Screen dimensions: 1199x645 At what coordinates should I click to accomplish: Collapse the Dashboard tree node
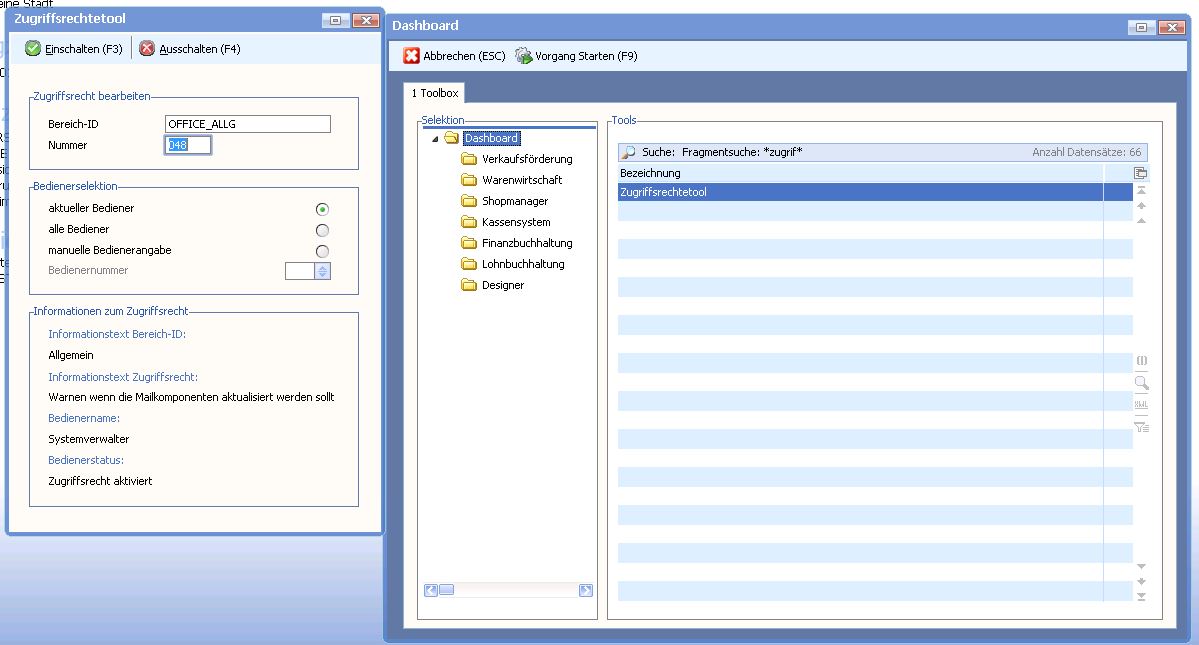click(435, 139)
